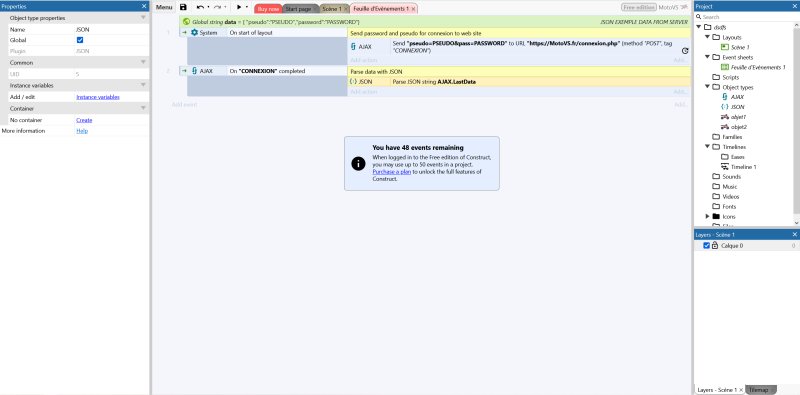The width and height of the screenshot is (800, 395).
Task: Click the info icon in the events remaining notice
Action: [x=359, y=163]
